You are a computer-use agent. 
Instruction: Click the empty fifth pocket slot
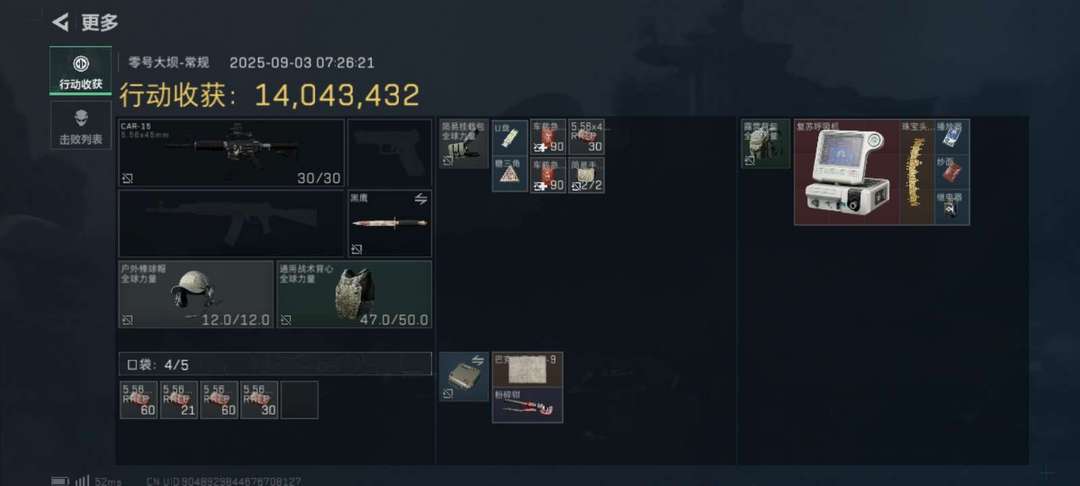point(300,400)
